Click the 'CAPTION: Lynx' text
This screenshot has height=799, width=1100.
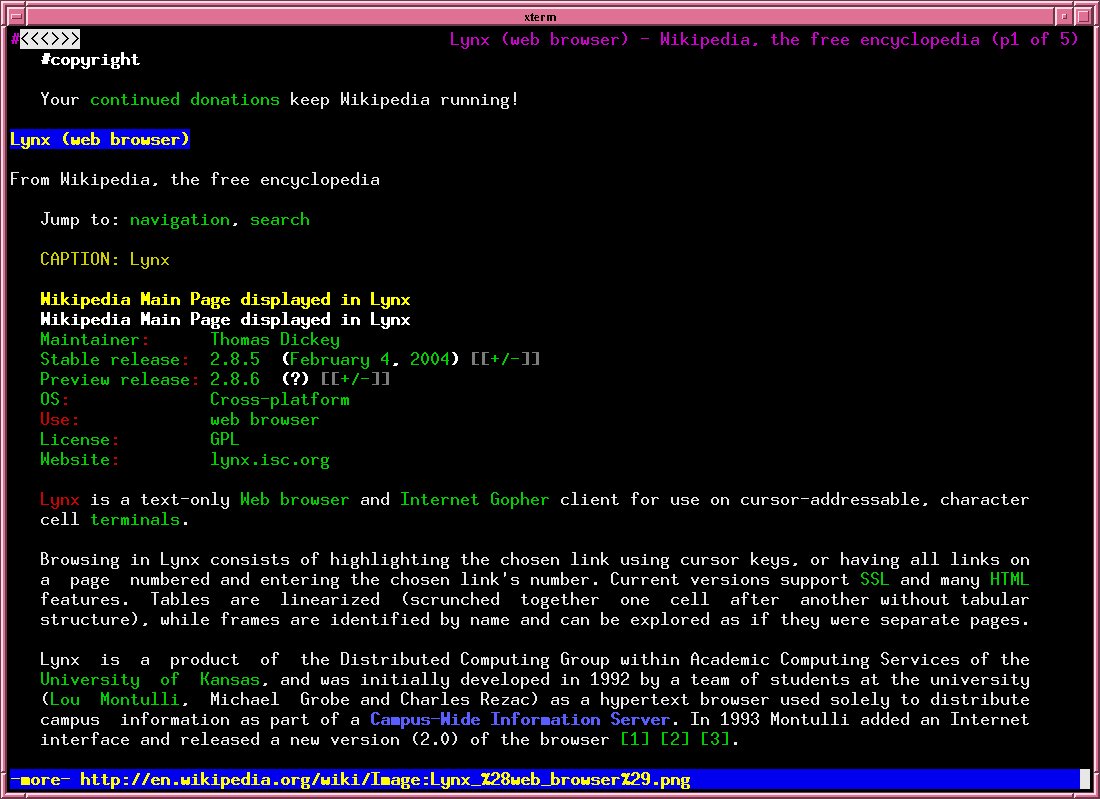[x=105, y=260]
